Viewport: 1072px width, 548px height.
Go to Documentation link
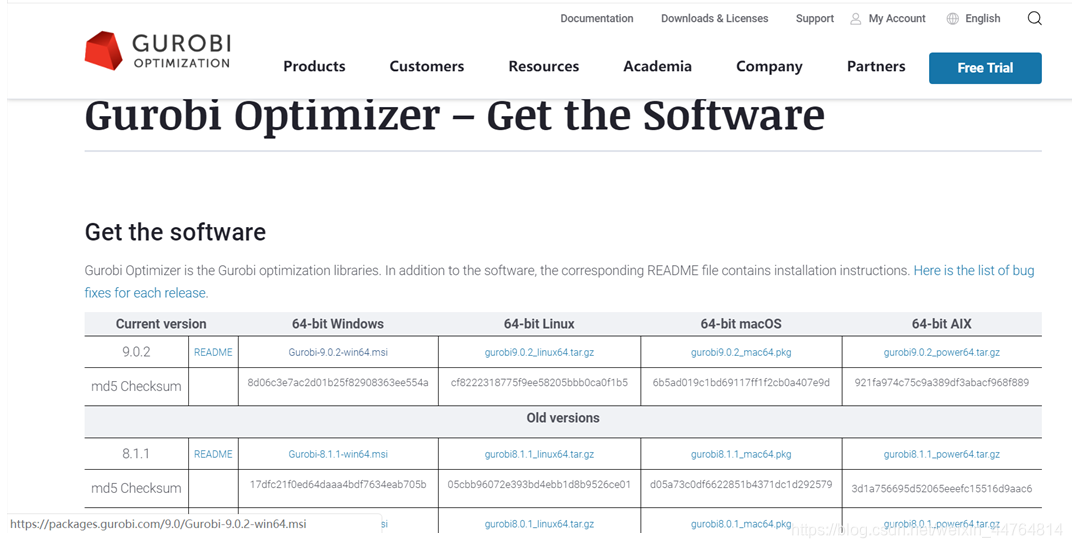point(597,18)
